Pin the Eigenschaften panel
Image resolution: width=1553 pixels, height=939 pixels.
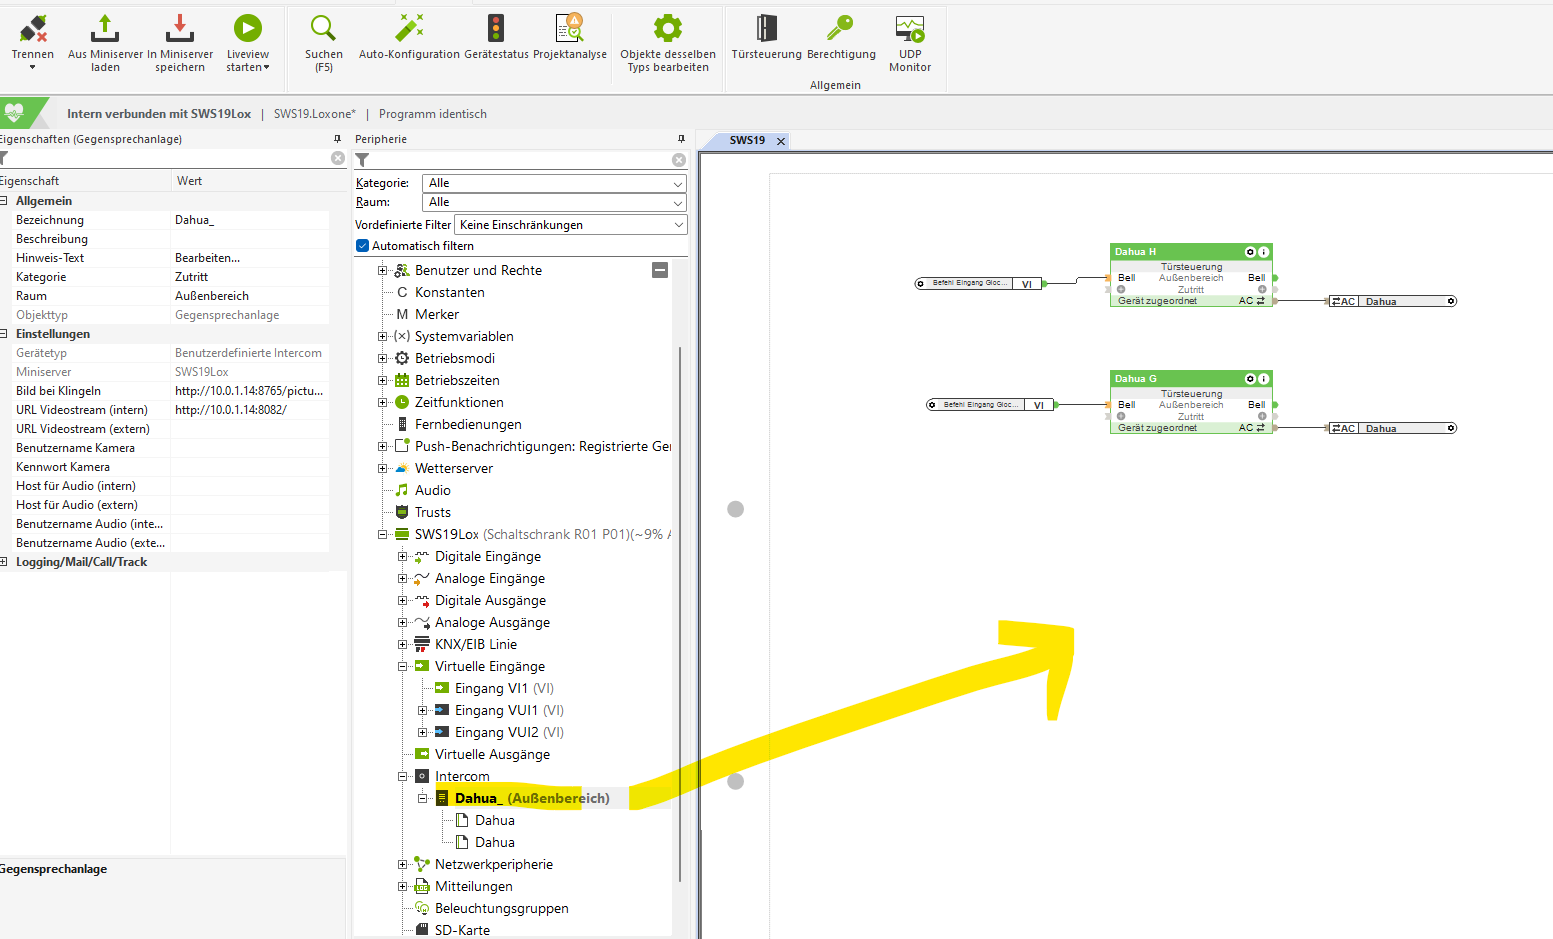[x=337, y=139]
